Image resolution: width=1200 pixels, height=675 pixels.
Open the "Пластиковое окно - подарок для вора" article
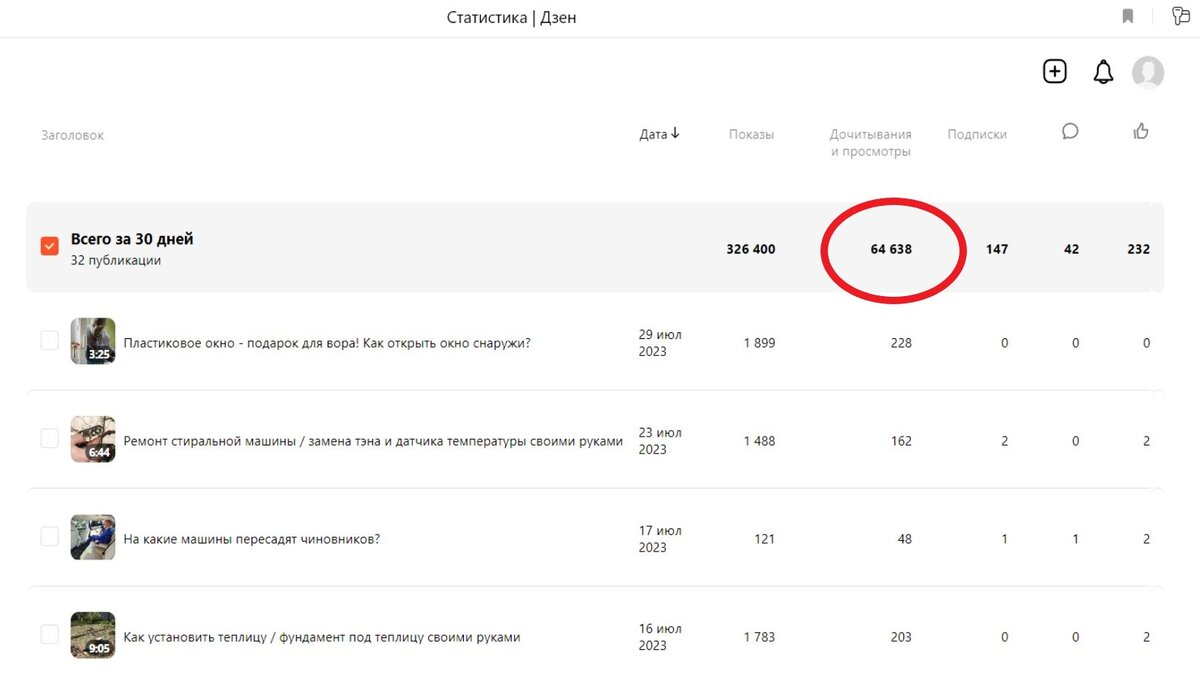[325, 342]
